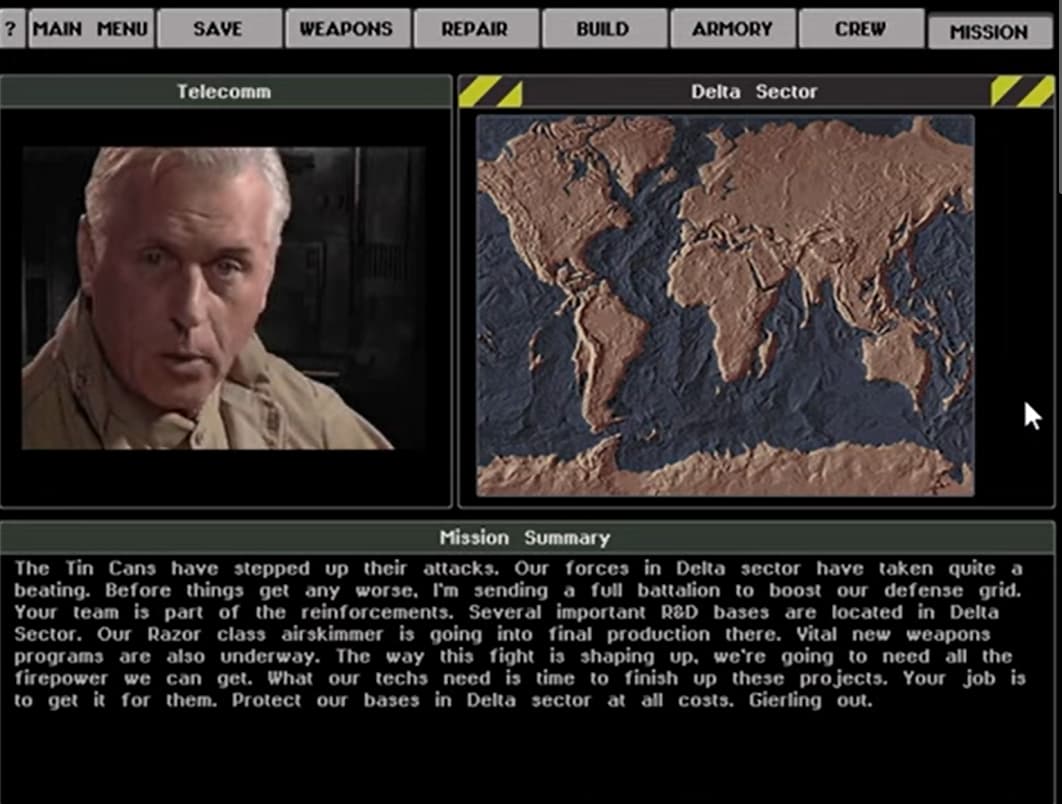The width and height of the screenshot is (1062, 804).
Task: Open the MAIN MENU screen
Action: tap(91, 28)
